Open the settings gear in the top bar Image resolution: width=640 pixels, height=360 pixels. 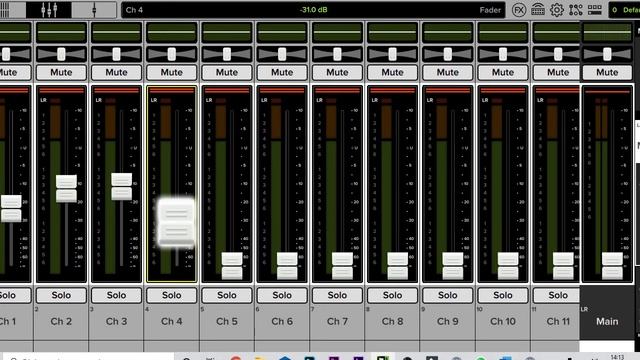tap(557, 10)
